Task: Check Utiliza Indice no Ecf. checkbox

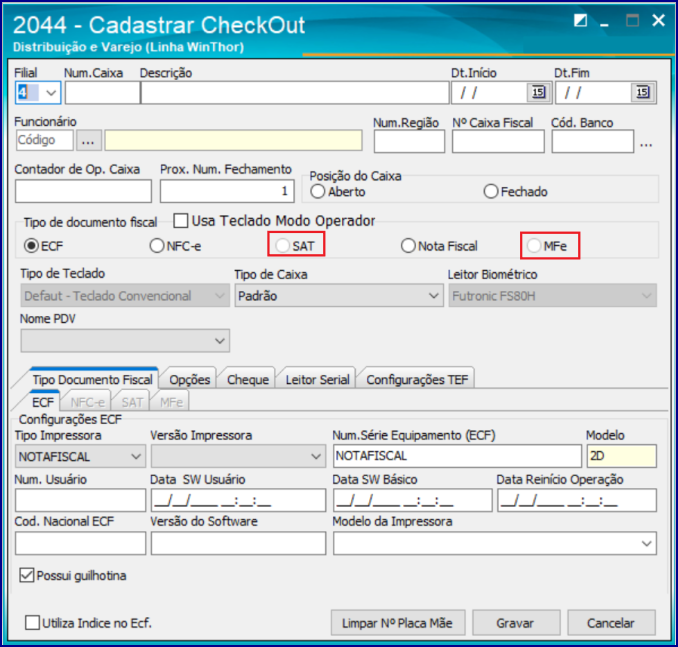Action: click(x=32, y=623)
